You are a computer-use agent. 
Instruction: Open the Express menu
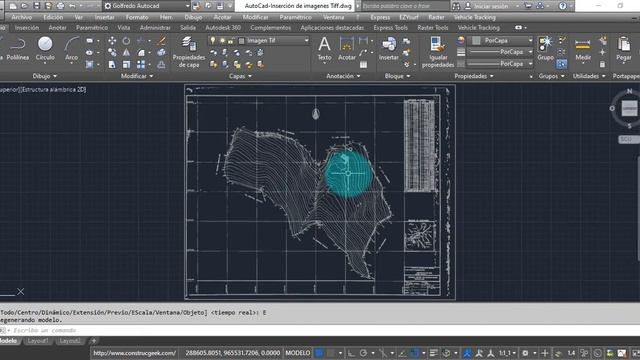380,17
